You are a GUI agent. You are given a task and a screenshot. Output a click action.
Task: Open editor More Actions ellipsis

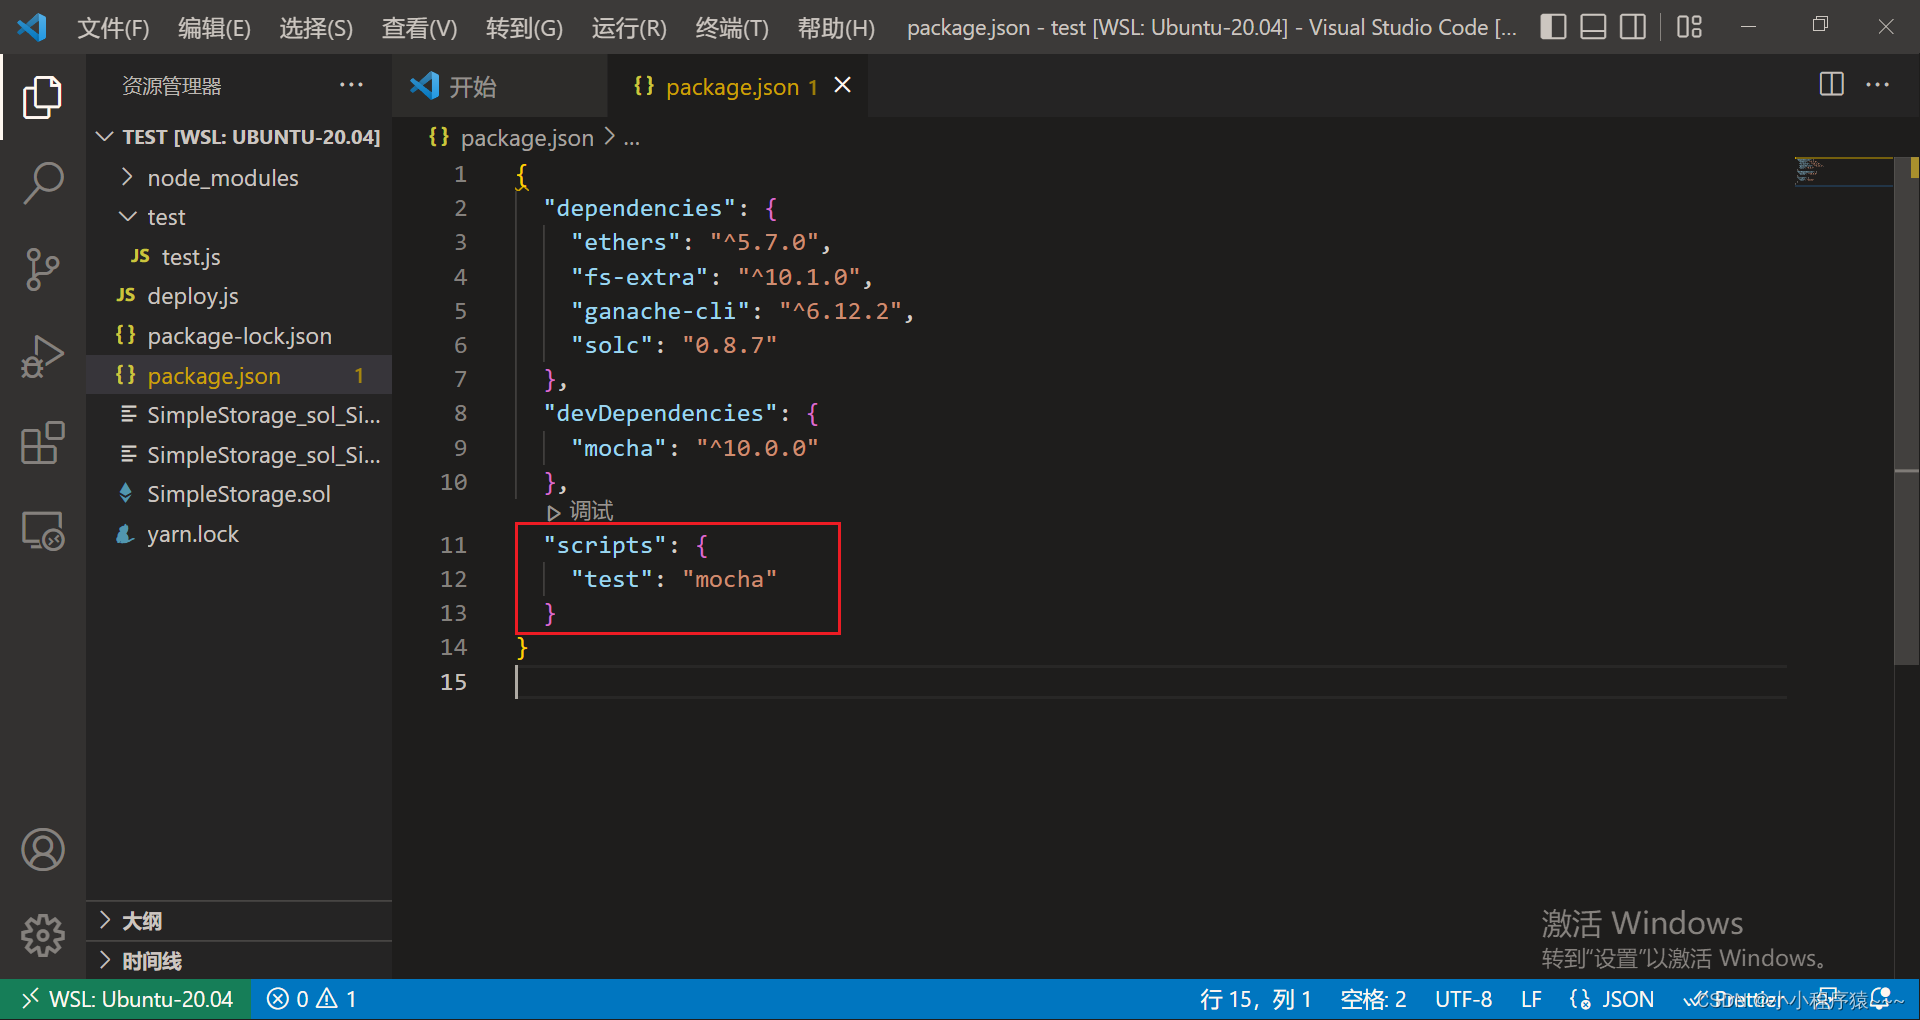click(x=1877, y=84)
